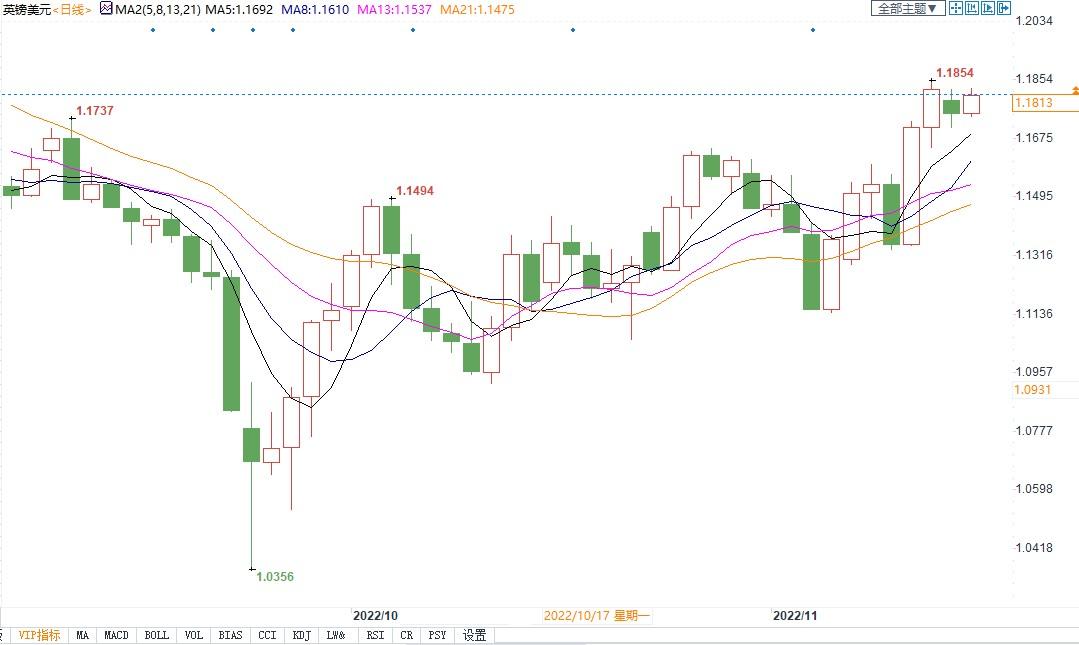The height and width of the screenshot is (645, 1079).
Task: Open the VOL volume indicator tab
Action: click(x=194, y=635)
